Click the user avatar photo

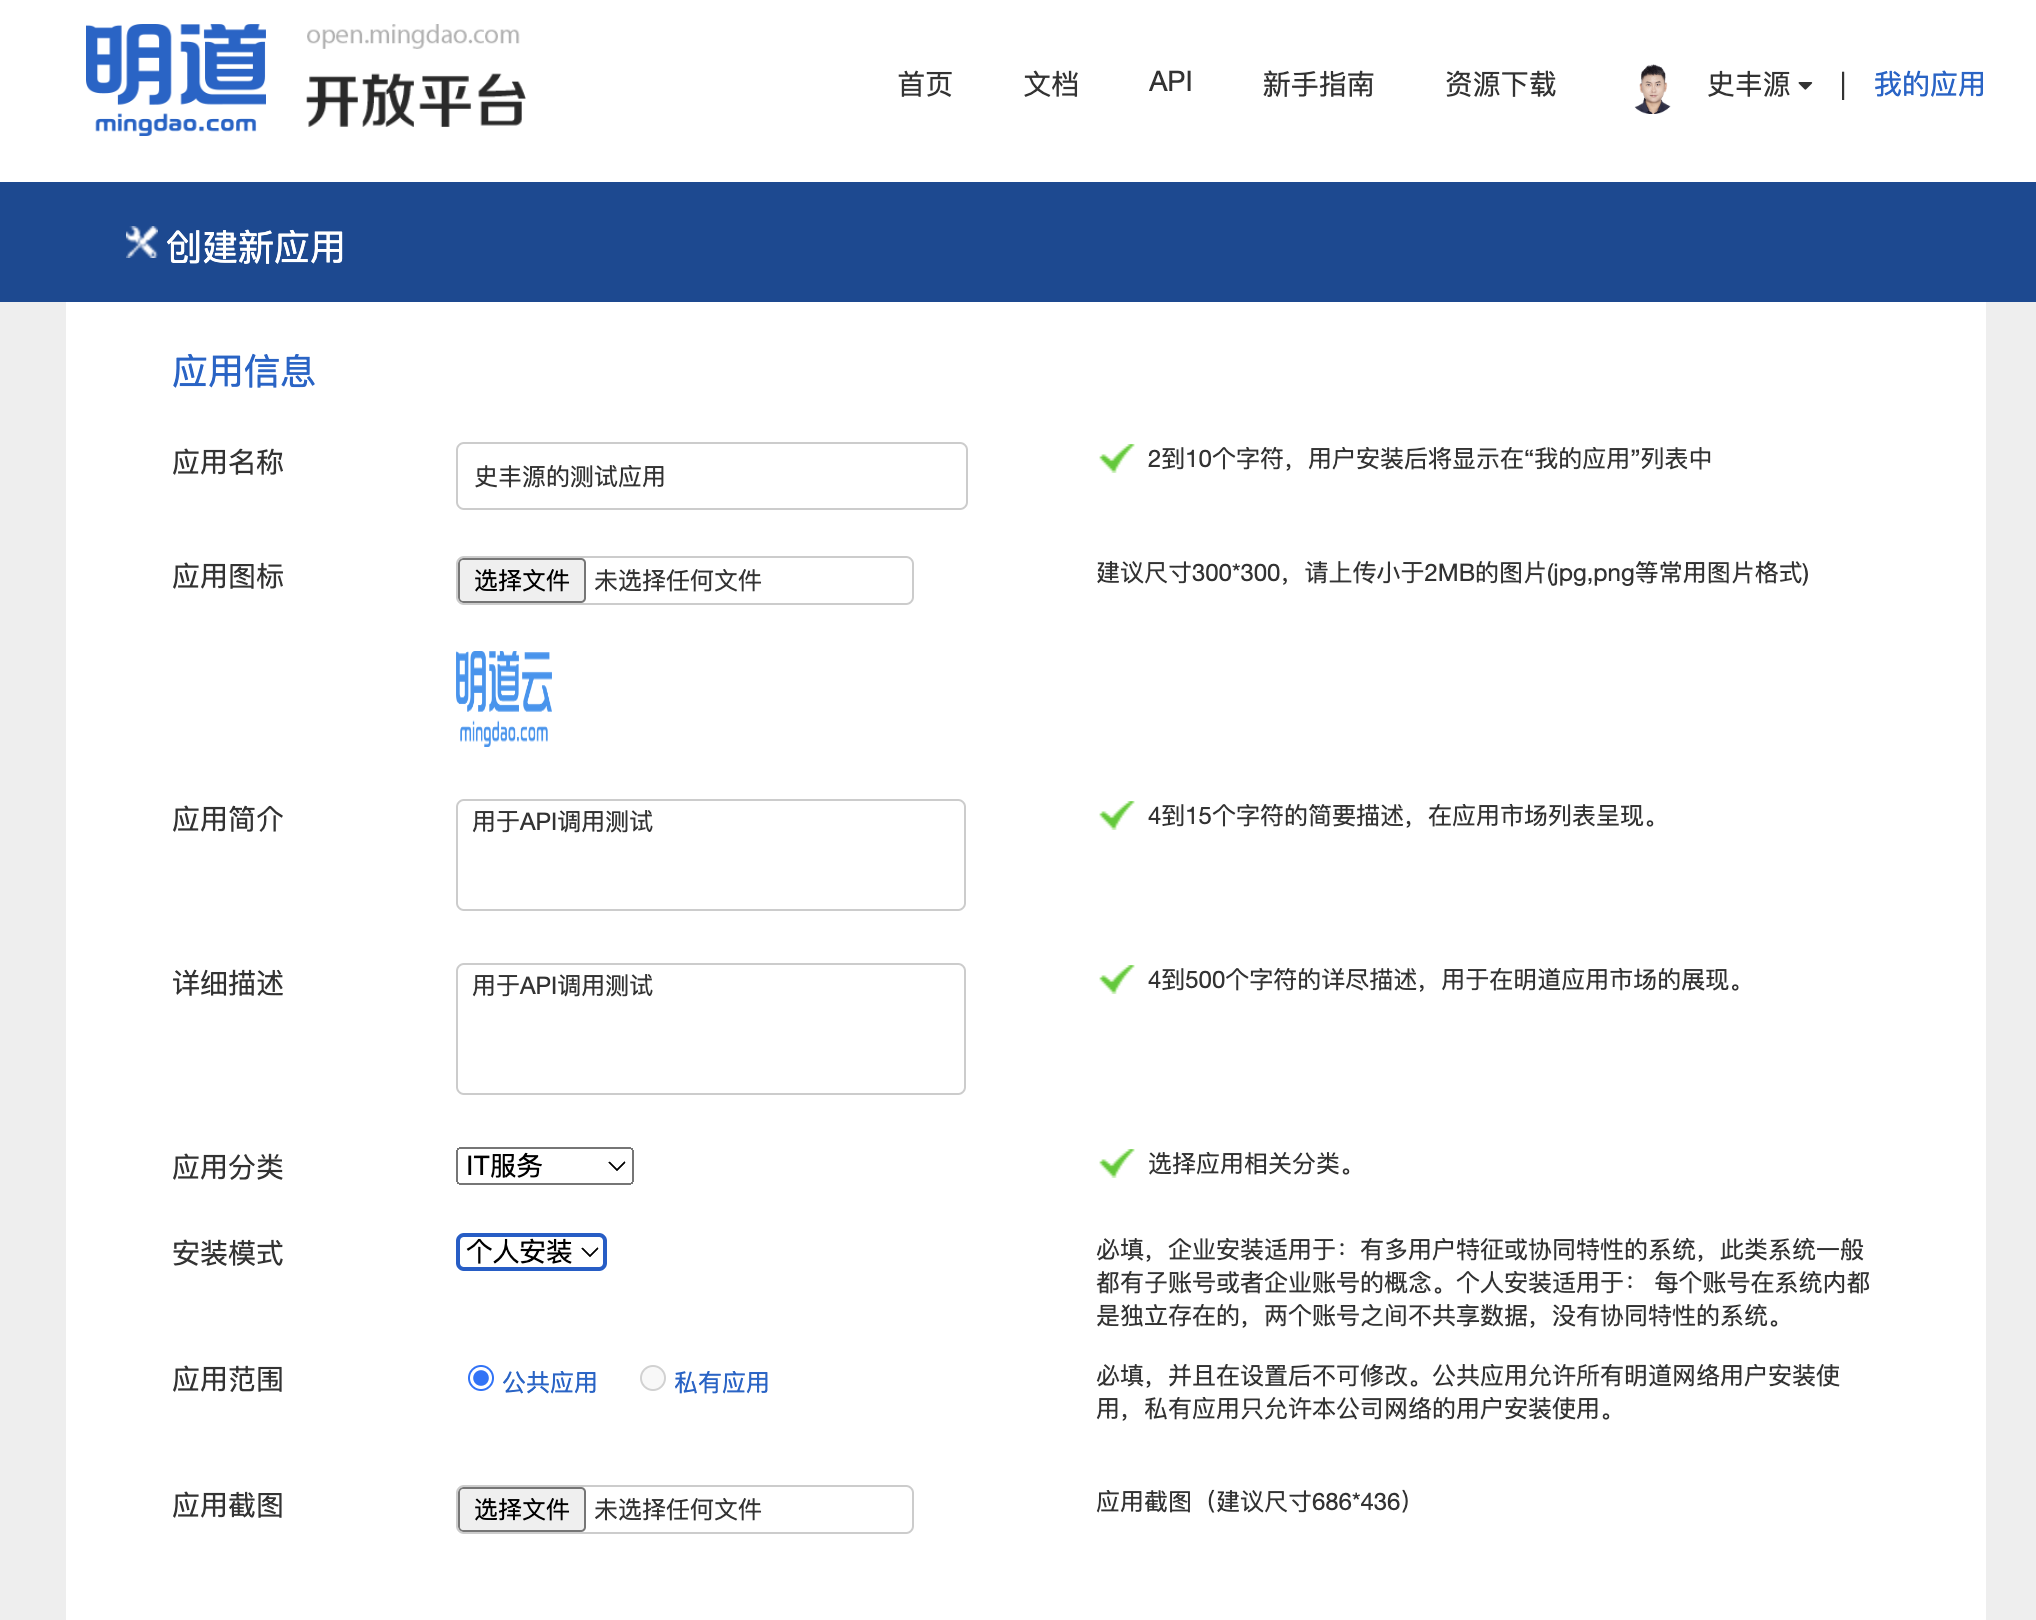point(1652,87)
